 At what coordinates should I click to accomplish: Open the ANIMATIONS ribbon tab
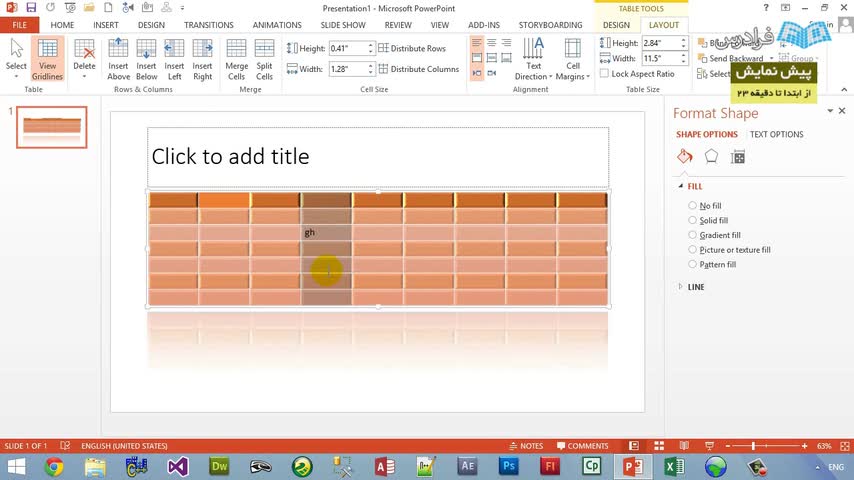pos(277,25)
